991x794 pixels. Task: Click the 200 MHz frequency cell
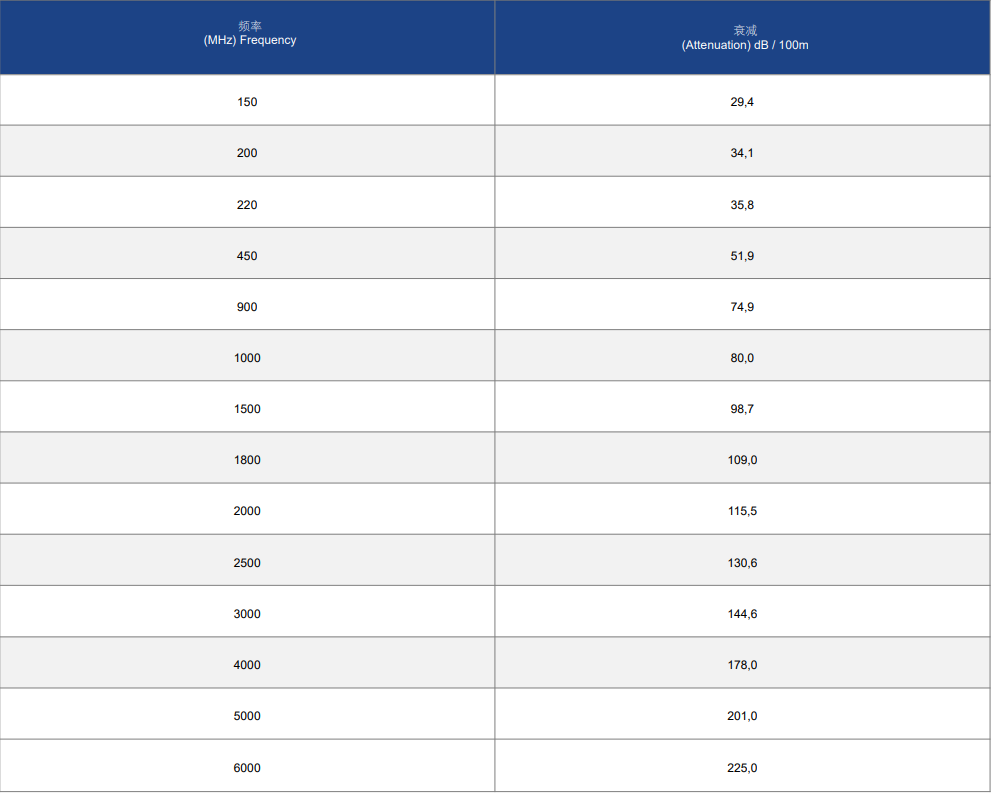pos(247,151)
